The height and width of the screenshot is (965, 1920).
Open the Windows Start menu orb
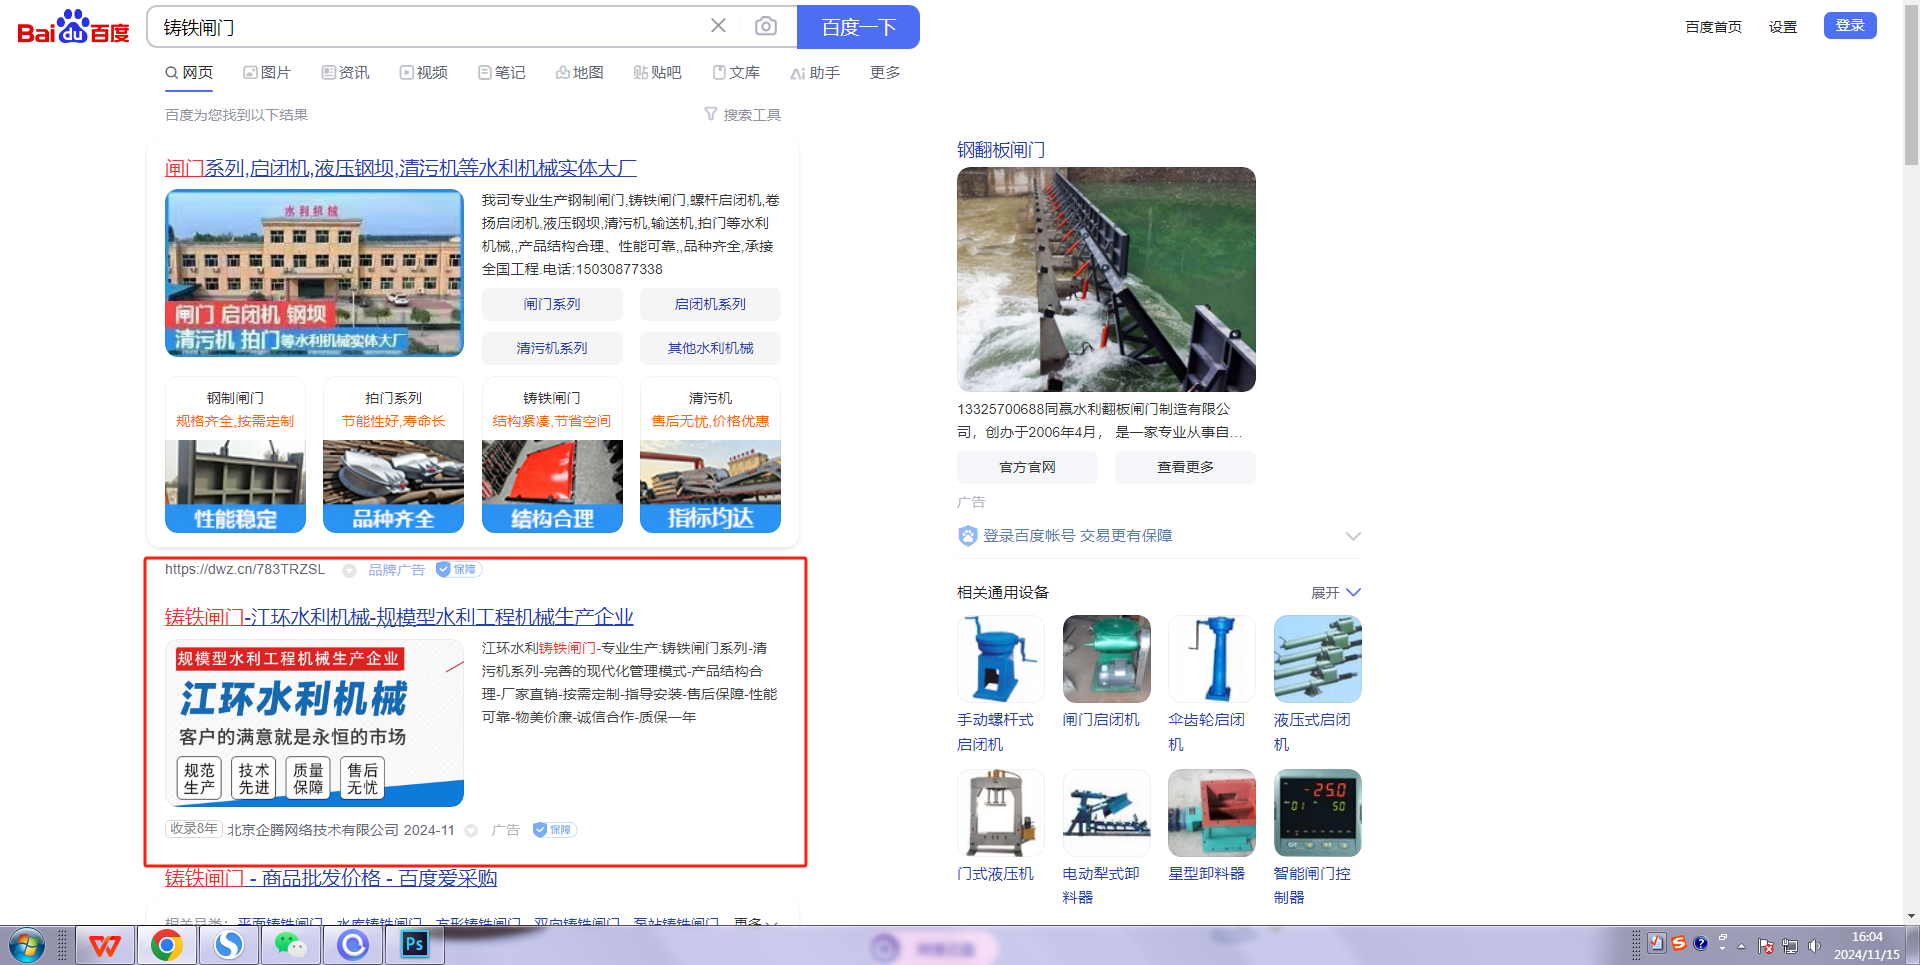27,945
